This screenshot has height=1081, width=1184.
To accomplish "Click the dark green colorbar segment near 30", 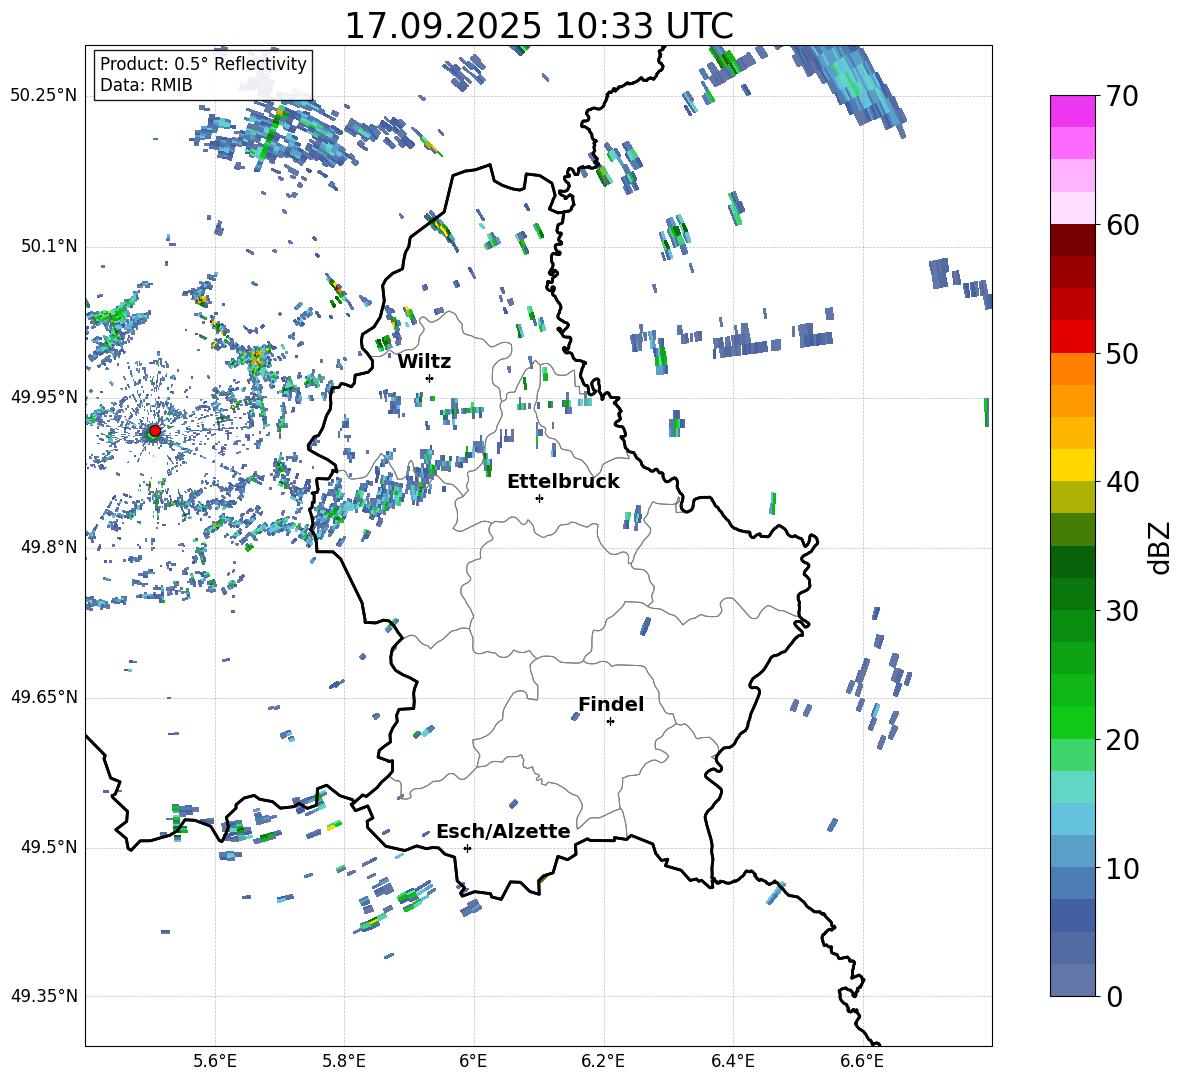I will [x=1072, y=593].
